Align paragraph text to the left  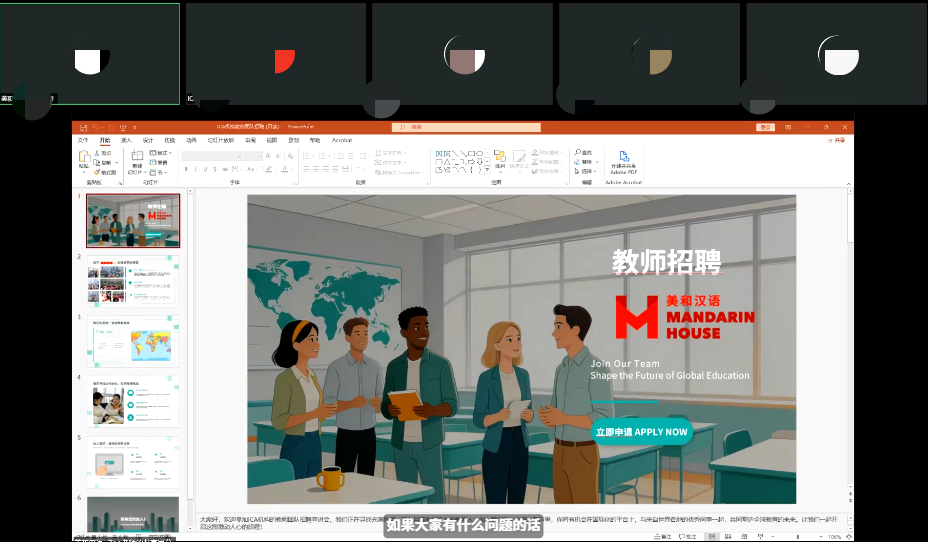tap(306, 169)
